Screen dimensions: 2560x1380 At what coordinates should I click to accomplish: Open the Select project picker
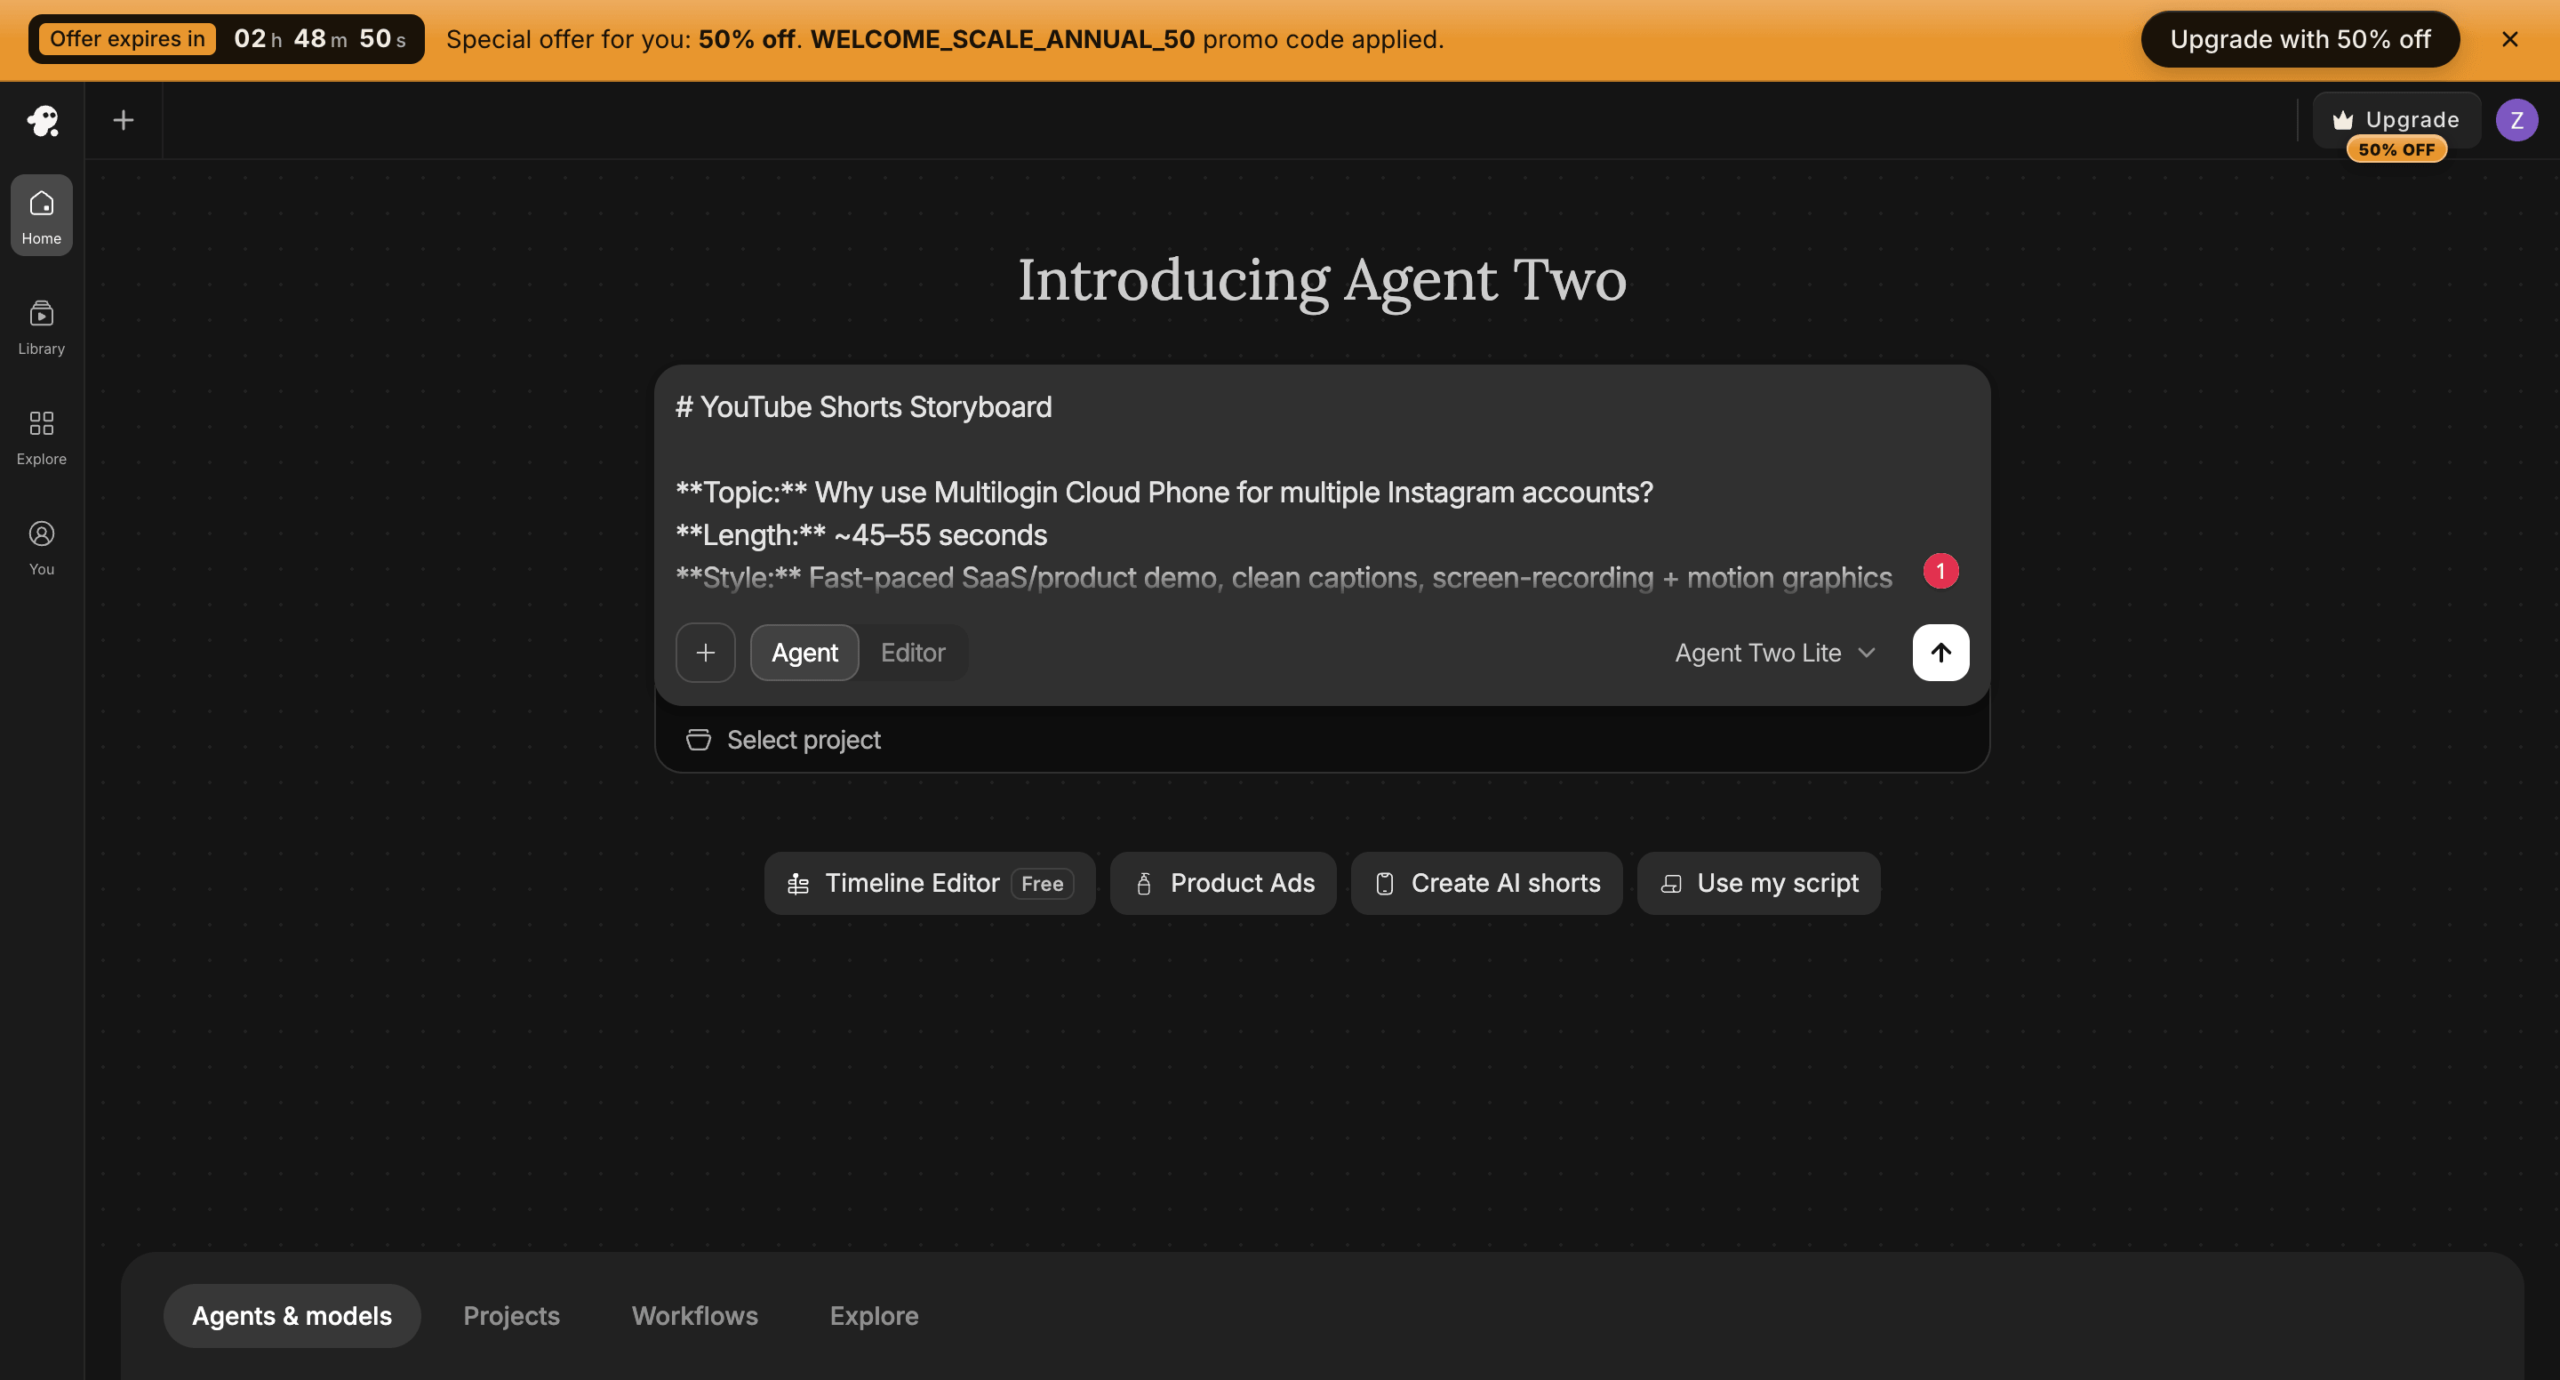point(783,740)
